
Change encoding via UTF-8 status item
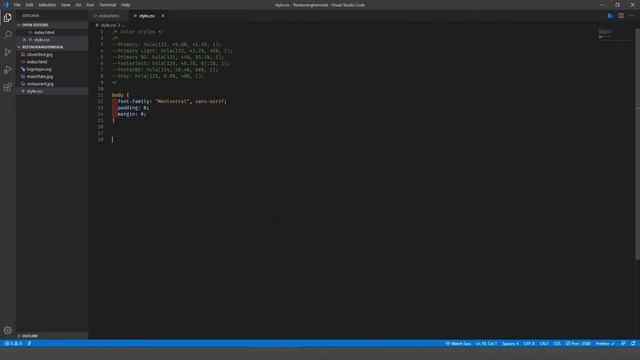click(x=529, y=344)
